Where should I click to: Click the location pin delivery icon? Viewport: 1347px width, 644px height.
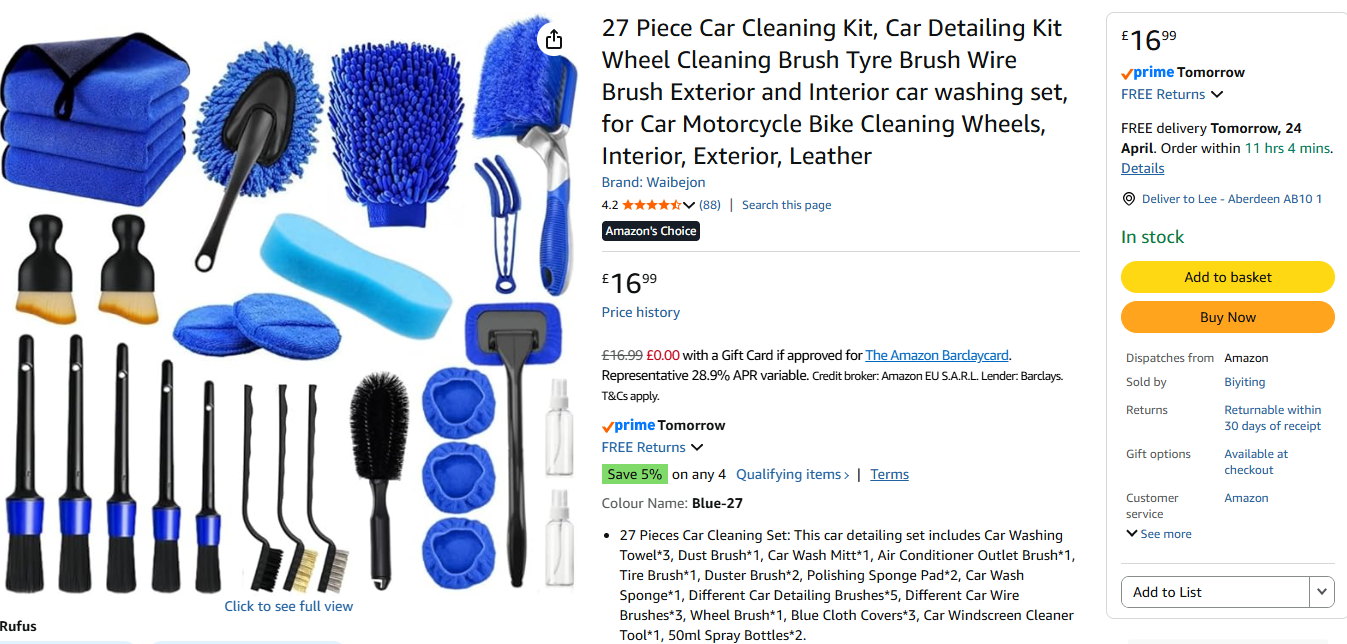(x=1129, y=199)
